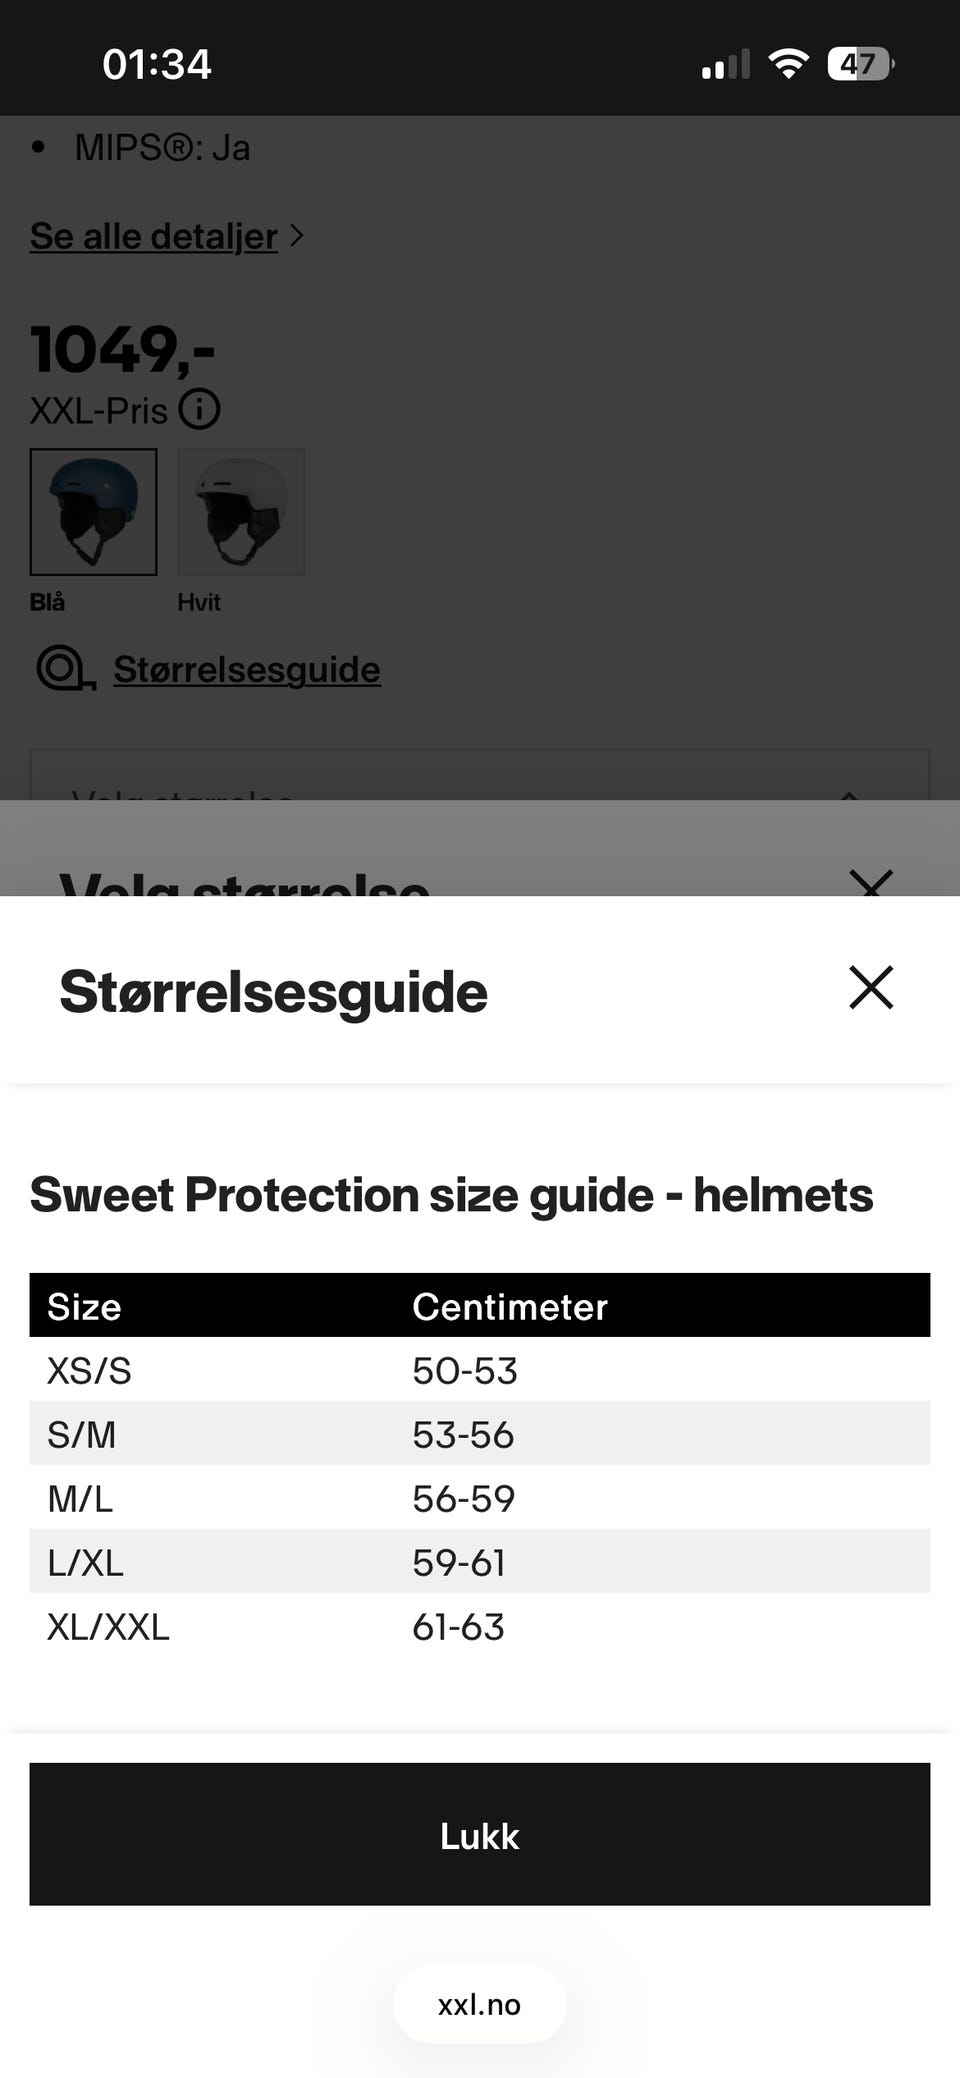Tap the Wi-Fi icon in status bar
The image size is (960, 2078).
788,64
